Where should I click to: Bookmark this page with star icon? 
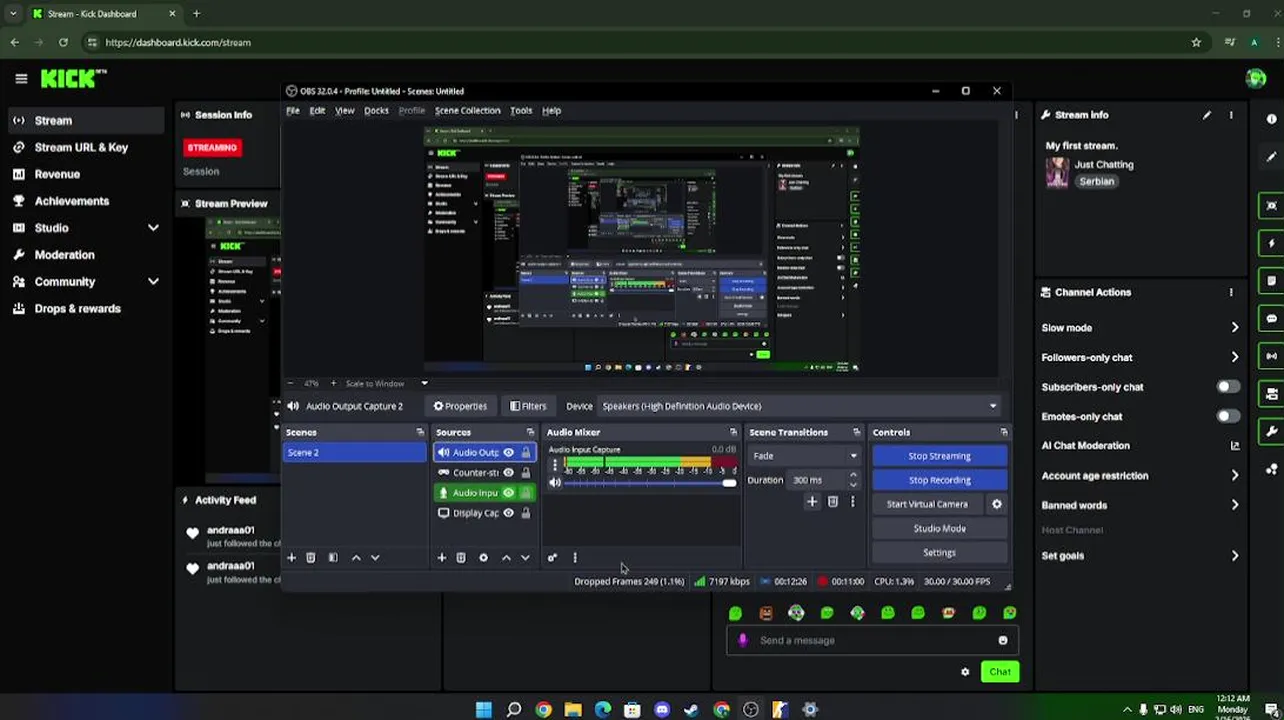tap(1196, 42)
